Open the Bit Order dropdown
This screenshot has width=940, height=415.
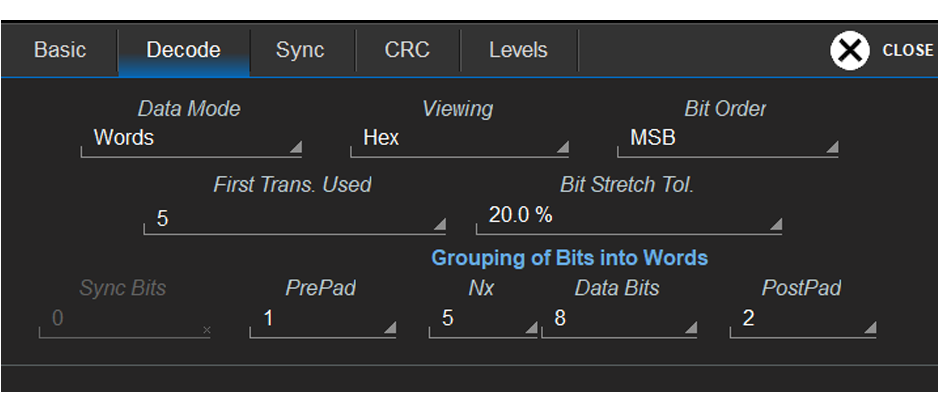pyautogui.click(x=727, y=139)
